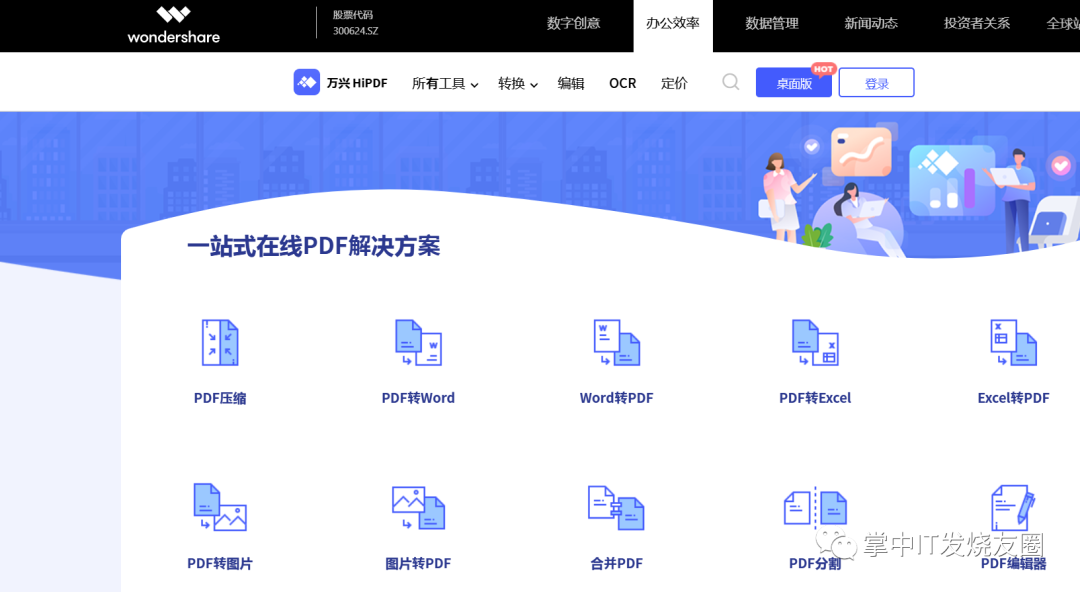Open the 投资者关系 tab
1080x592 pixels.
pos(977,23)
